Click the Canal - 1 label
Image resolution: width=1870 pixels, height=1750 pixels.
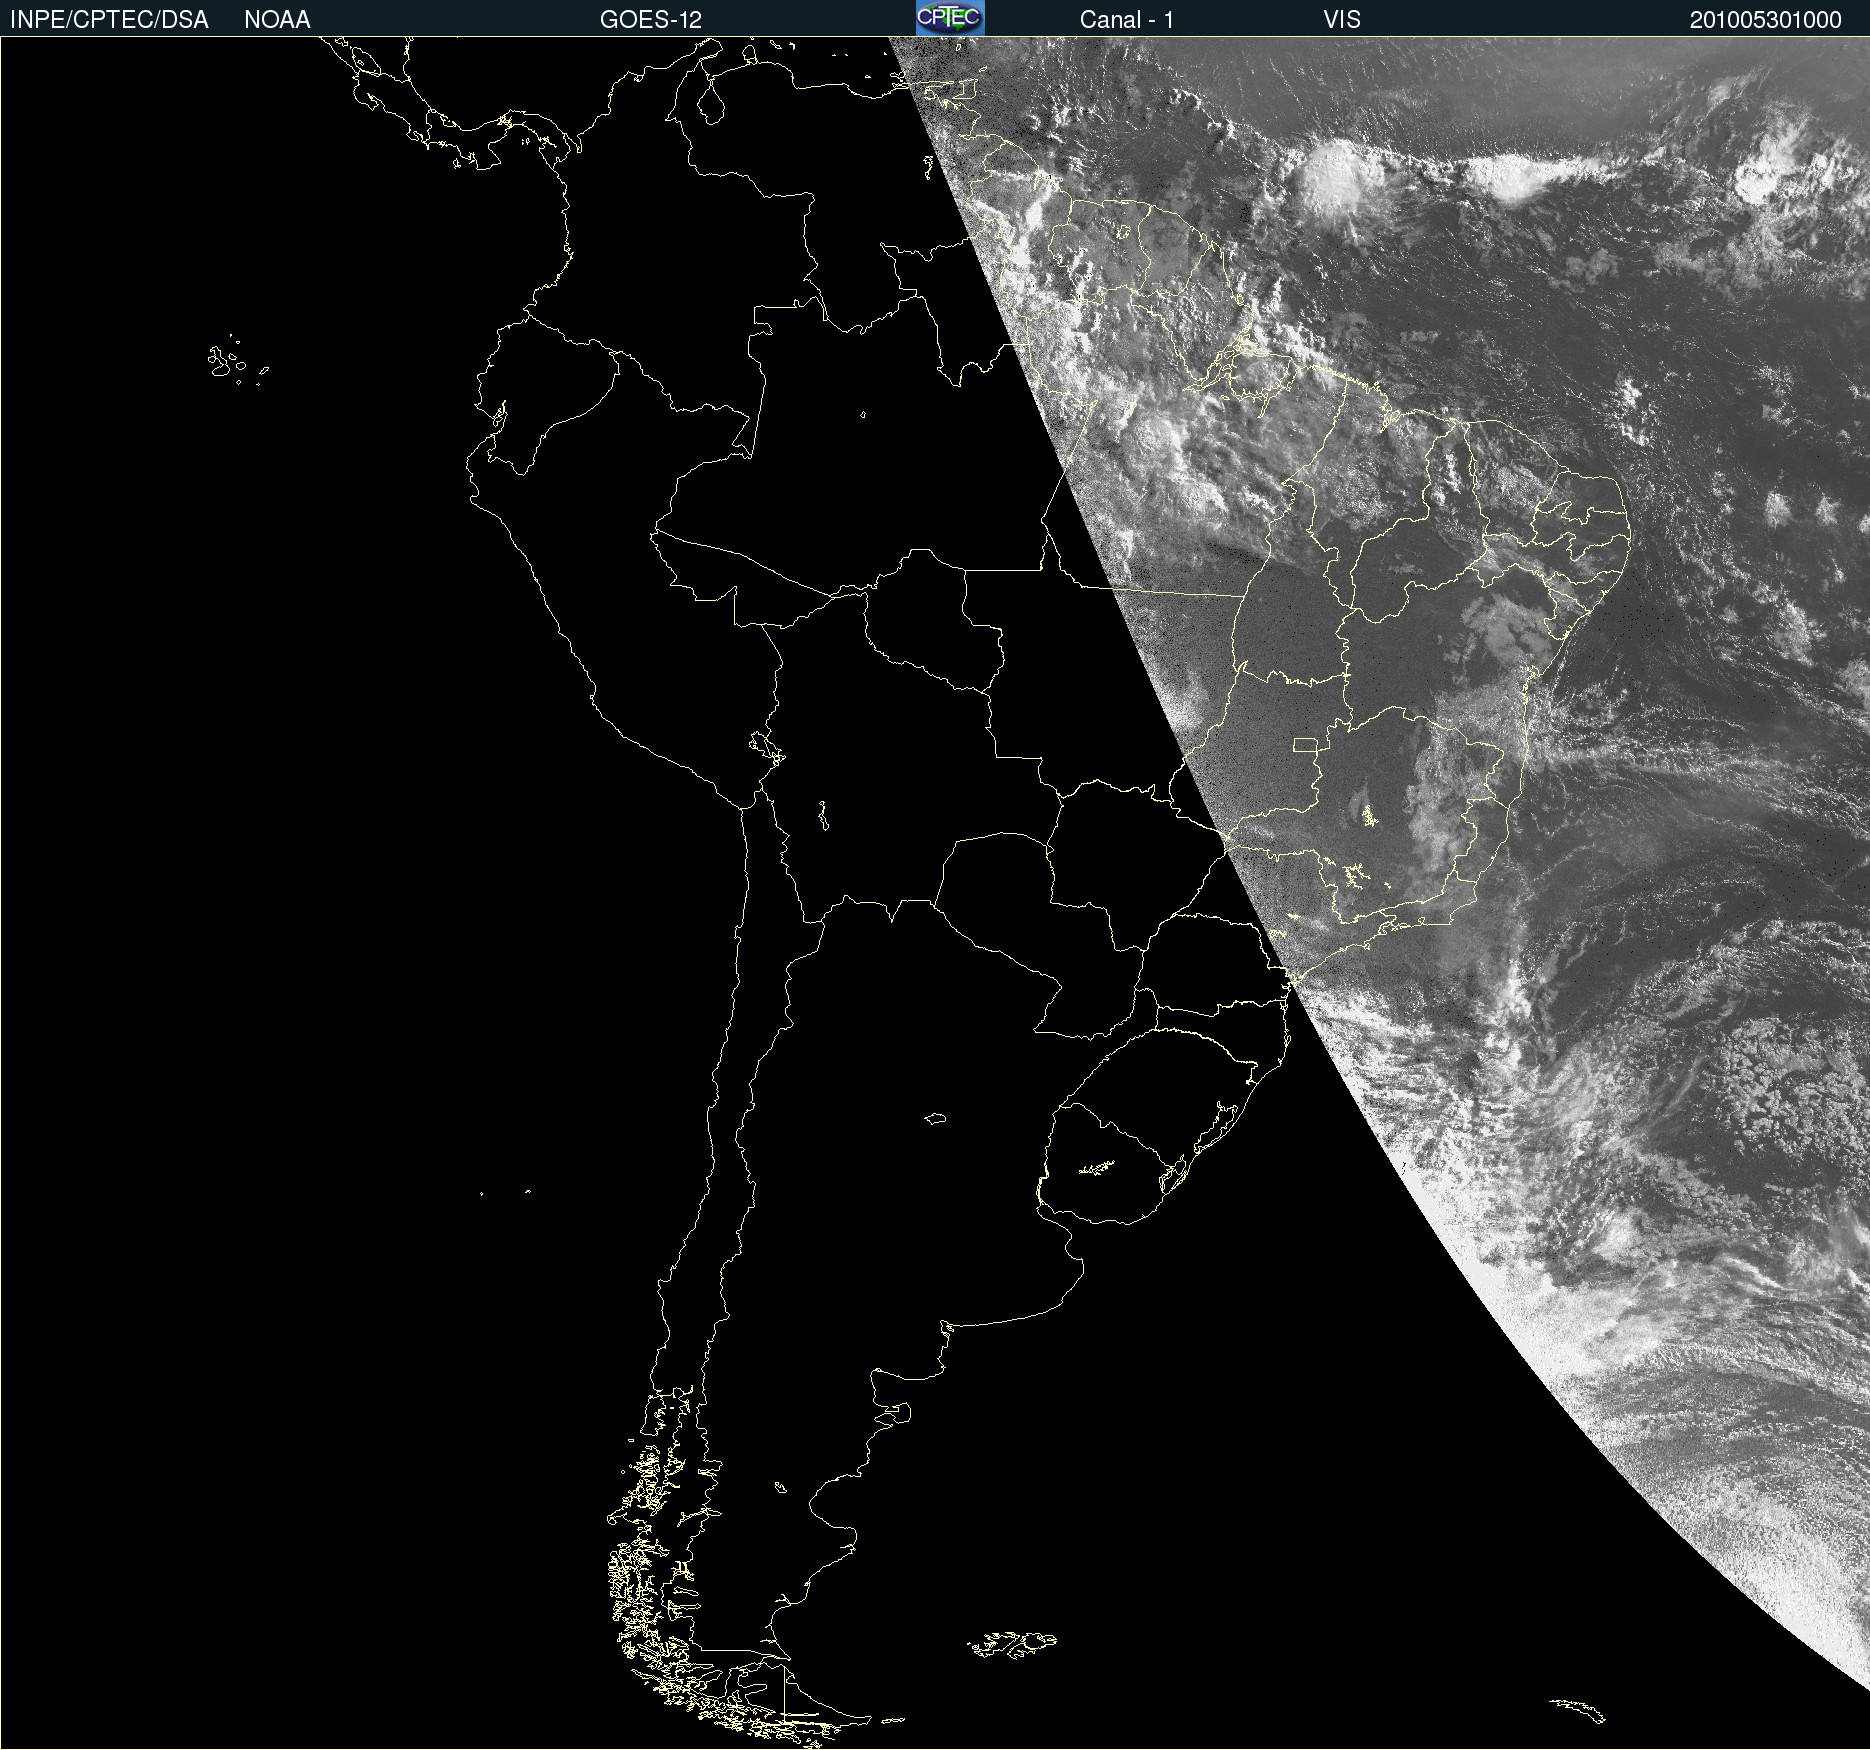1127,20
